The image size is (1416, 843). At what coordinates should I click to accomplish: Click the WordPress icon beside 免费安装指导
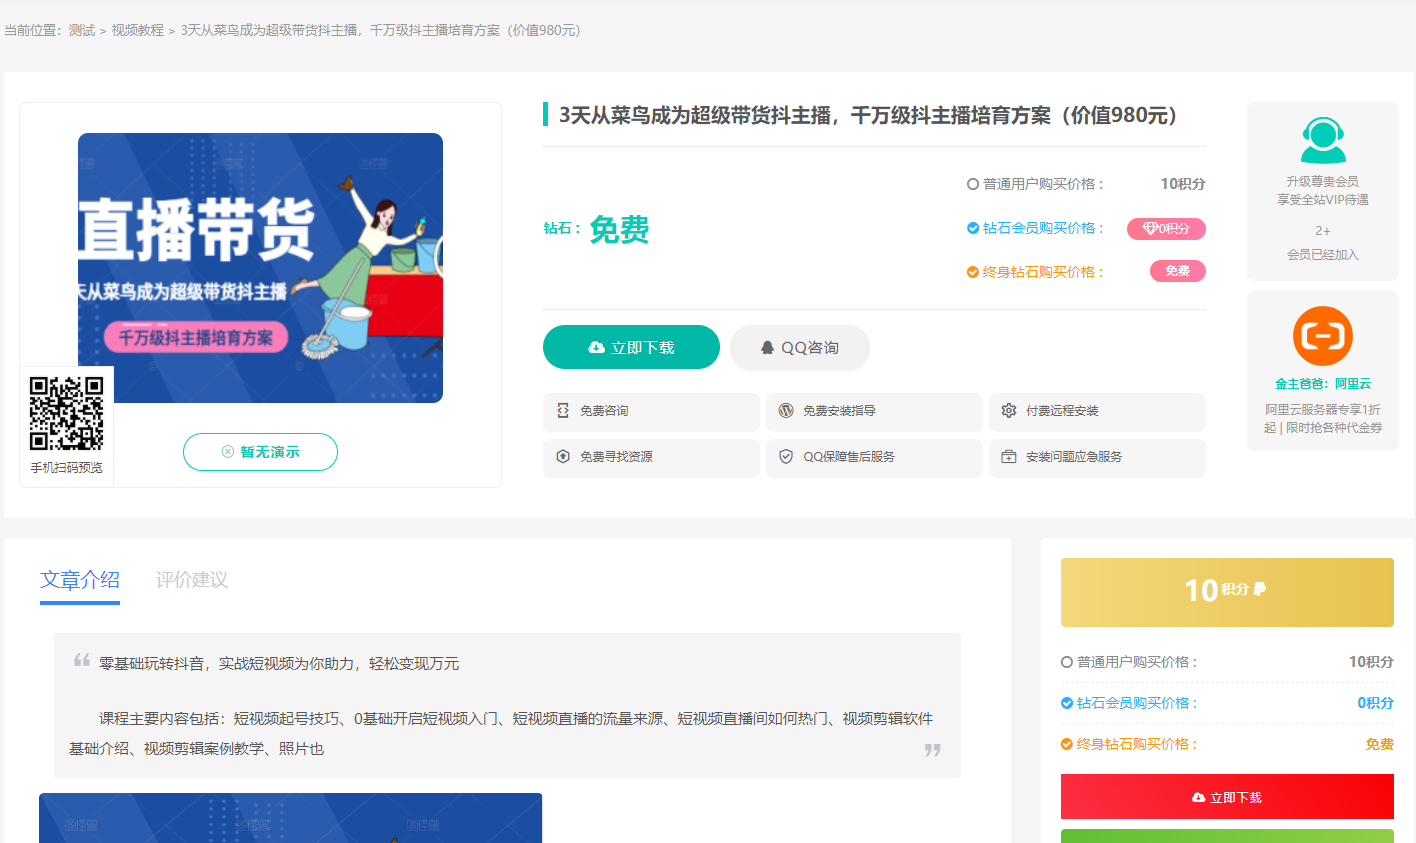[786, 410]
